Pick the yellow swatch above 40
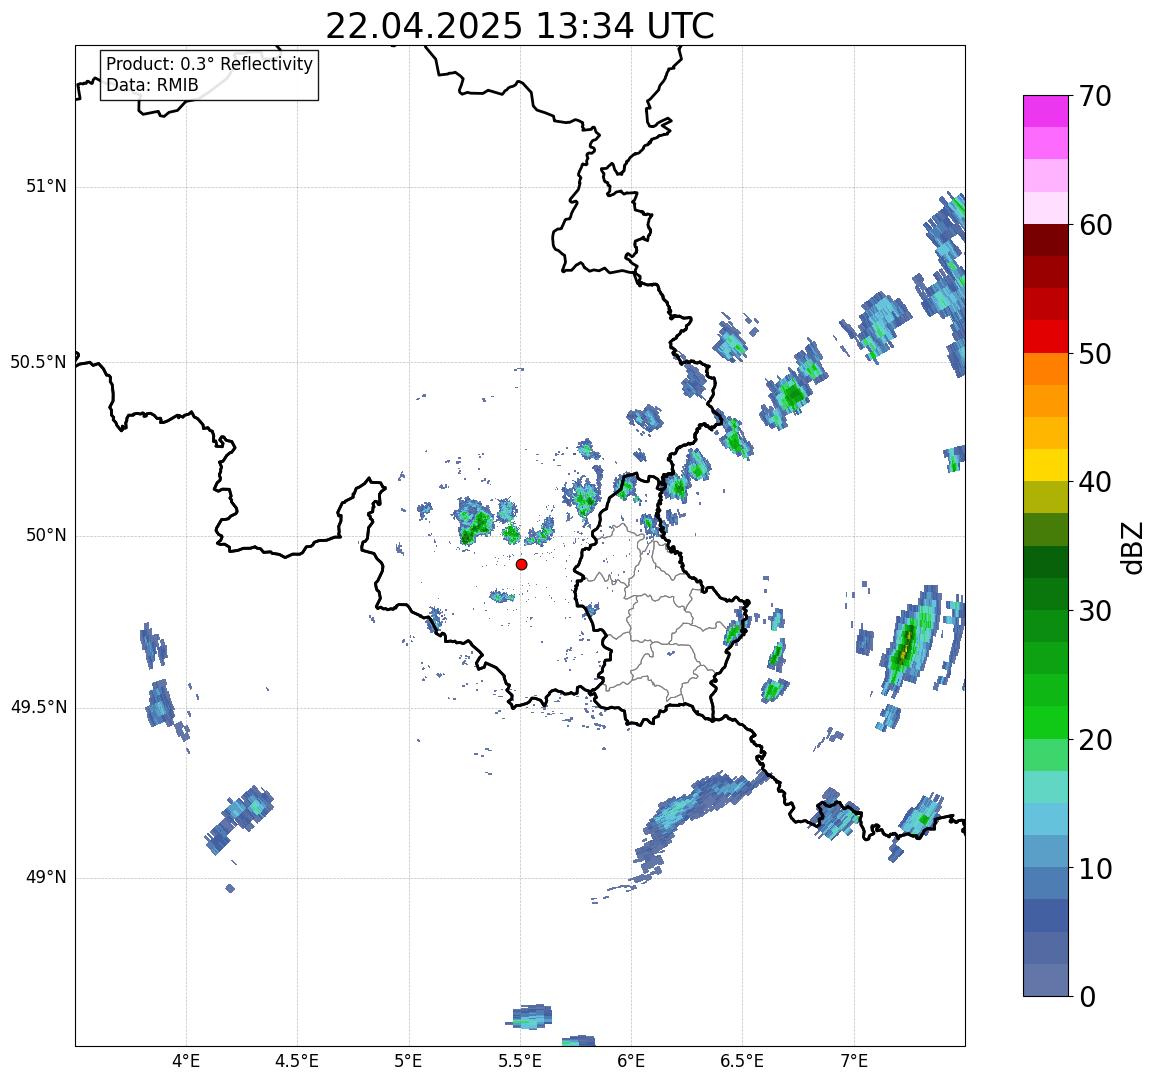The image size is (1157, 1081). tap(1046, 466)
